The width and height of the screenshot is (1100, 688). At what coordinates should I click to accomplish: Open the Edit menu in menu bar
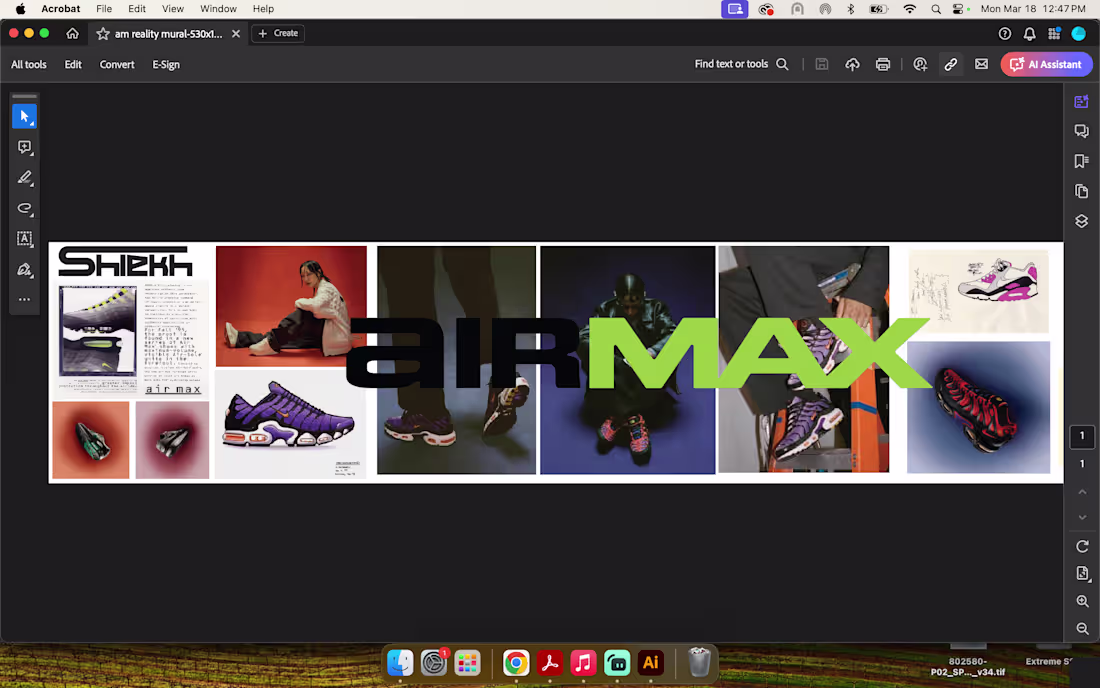pyautogui.click(x=137, y=8)
